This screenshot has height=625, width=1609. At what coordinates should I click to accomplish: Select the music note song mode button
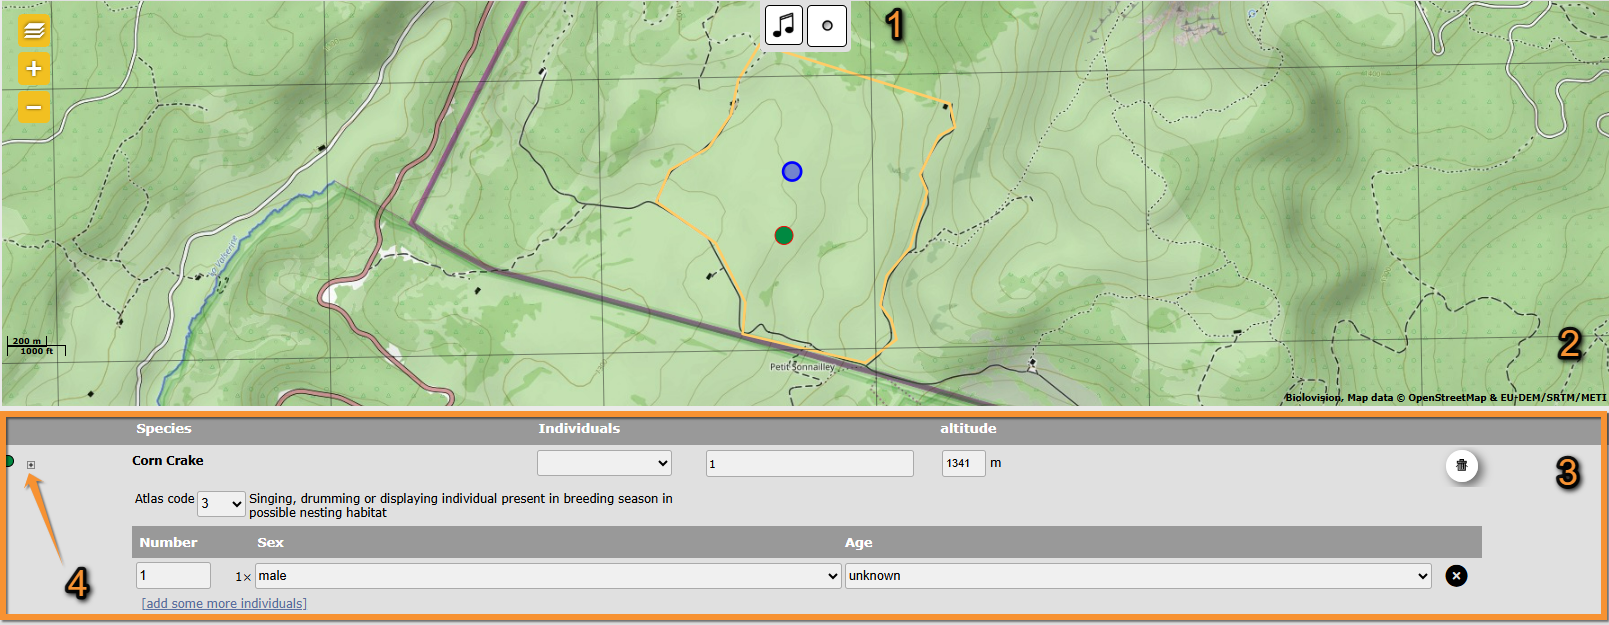coord(784,26)
